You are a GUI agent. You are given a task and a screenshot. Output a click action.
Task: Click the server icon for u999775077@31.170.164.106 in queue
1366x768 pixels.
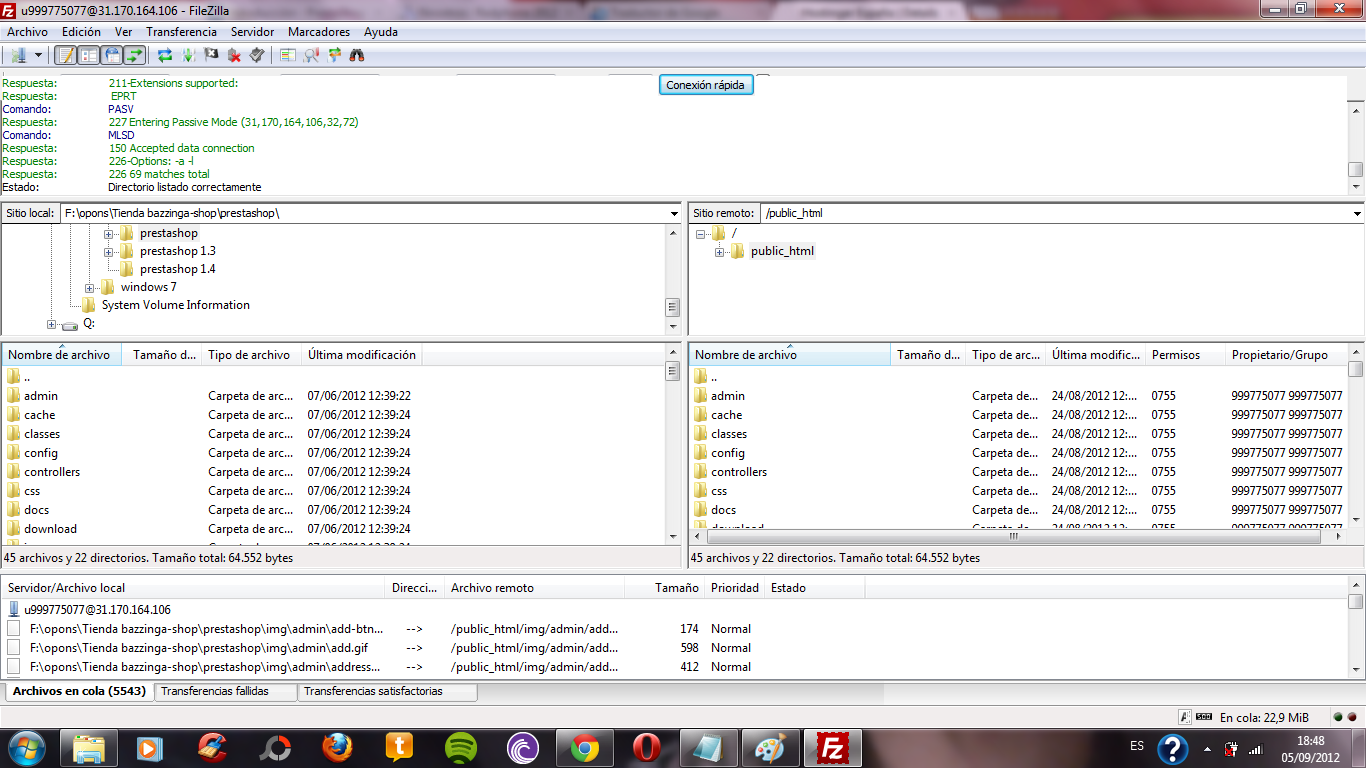[x=14, y=609]
